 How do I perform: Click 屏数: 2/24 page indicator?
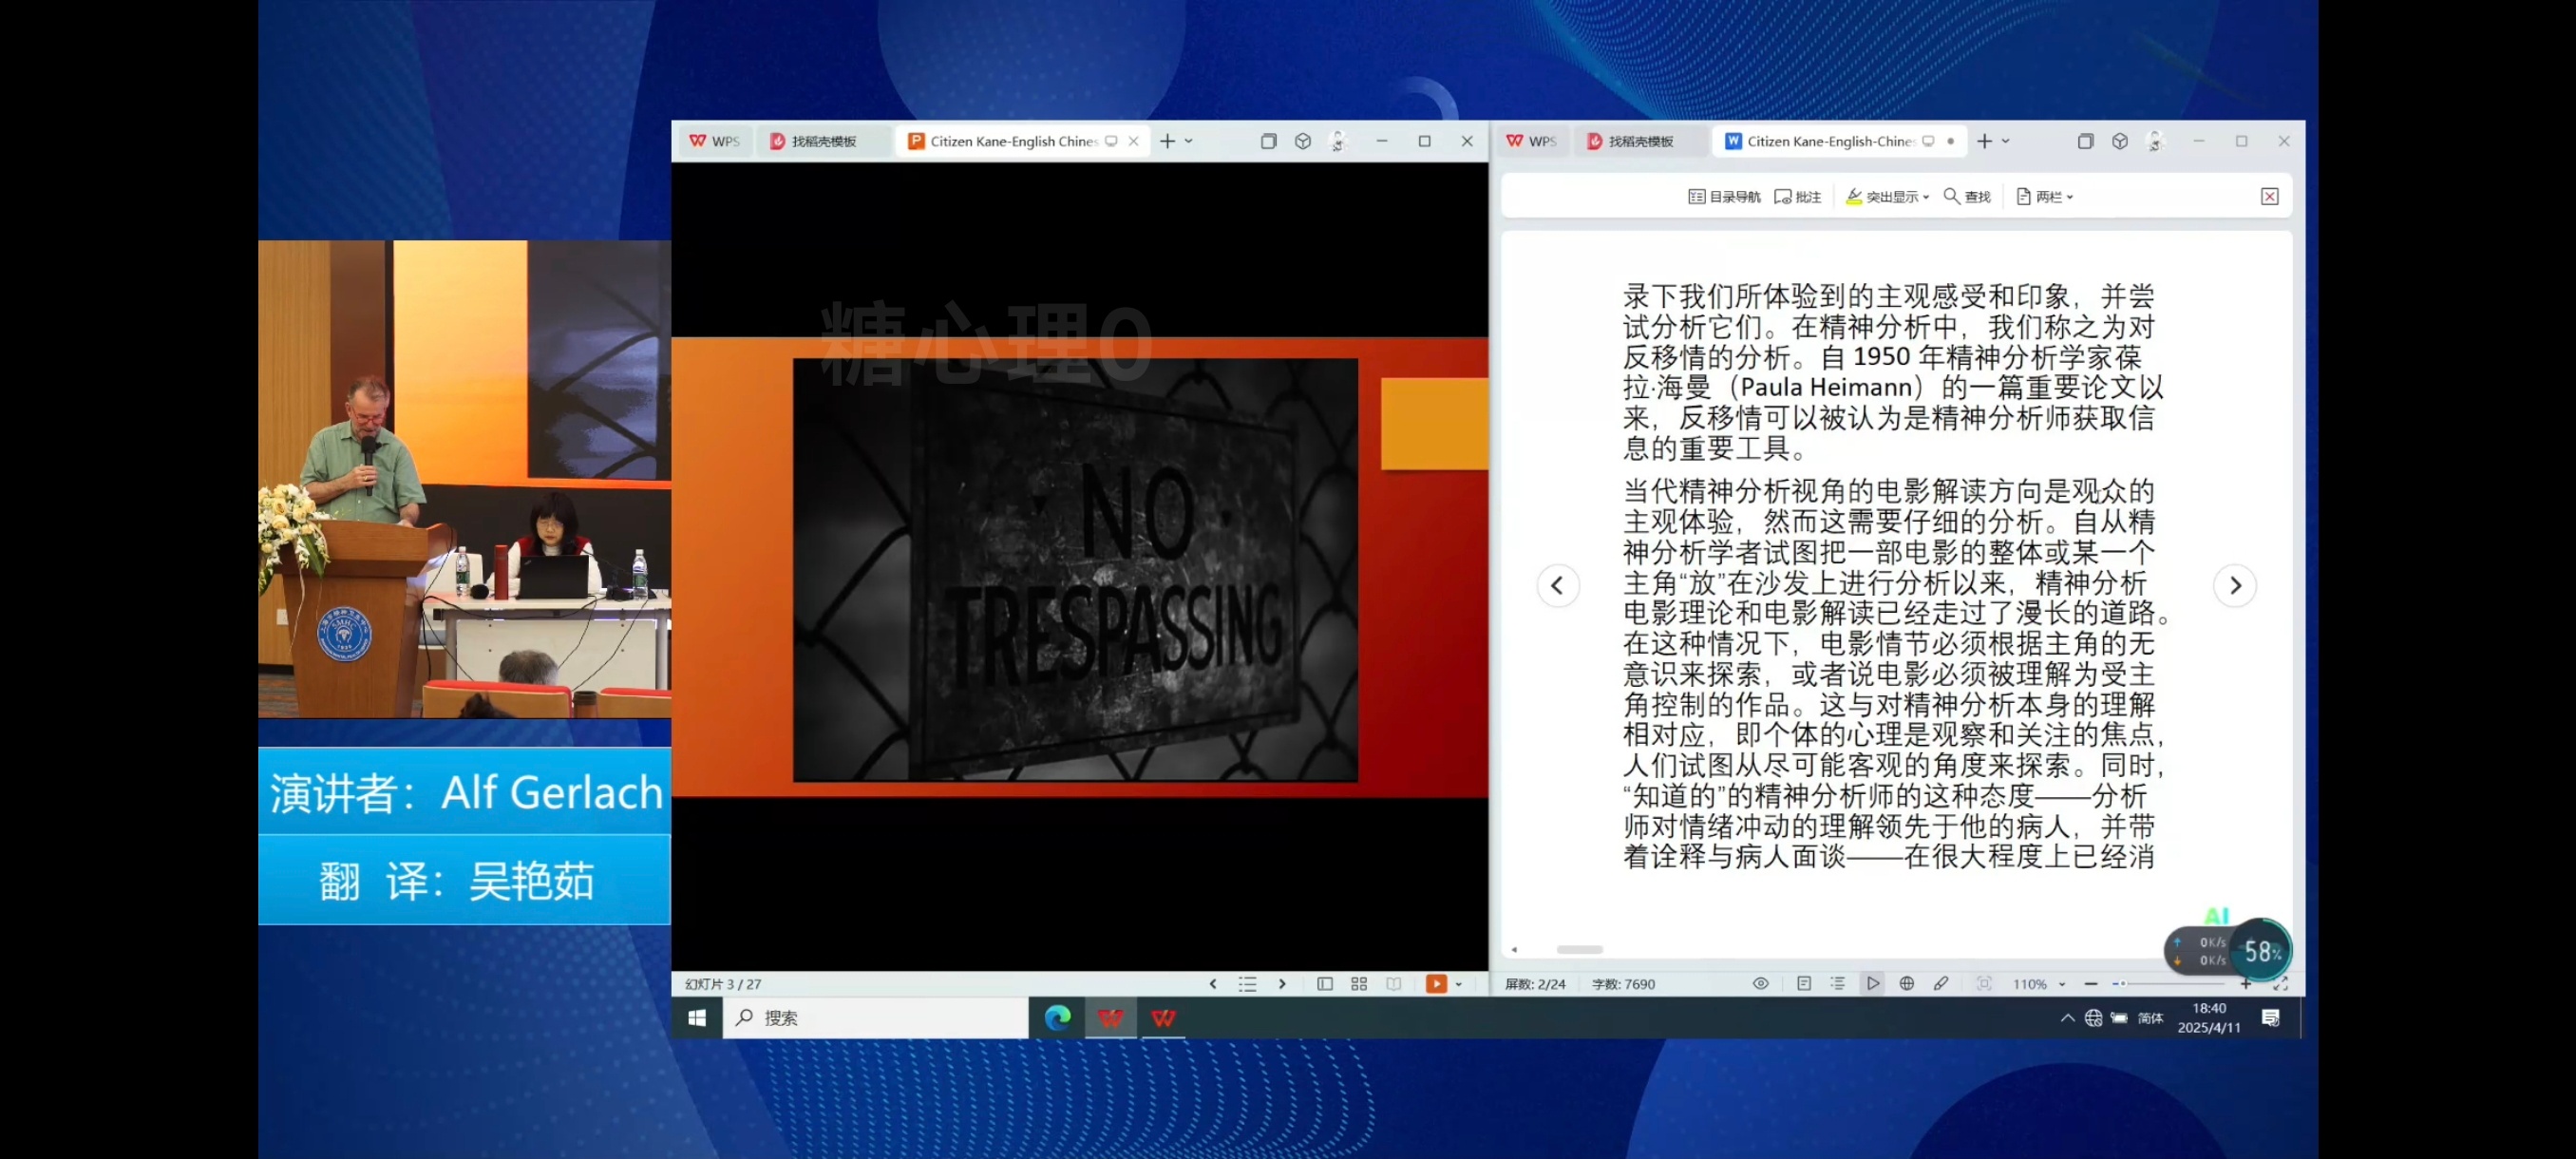click(x=1534, y=984)
